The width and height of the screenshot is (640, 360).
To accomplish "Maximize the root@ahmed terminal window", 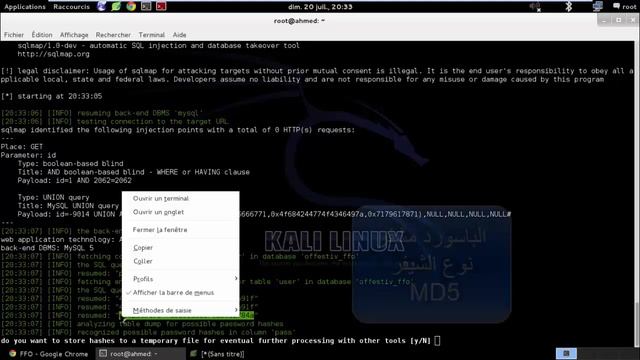I will coord(618,20).
